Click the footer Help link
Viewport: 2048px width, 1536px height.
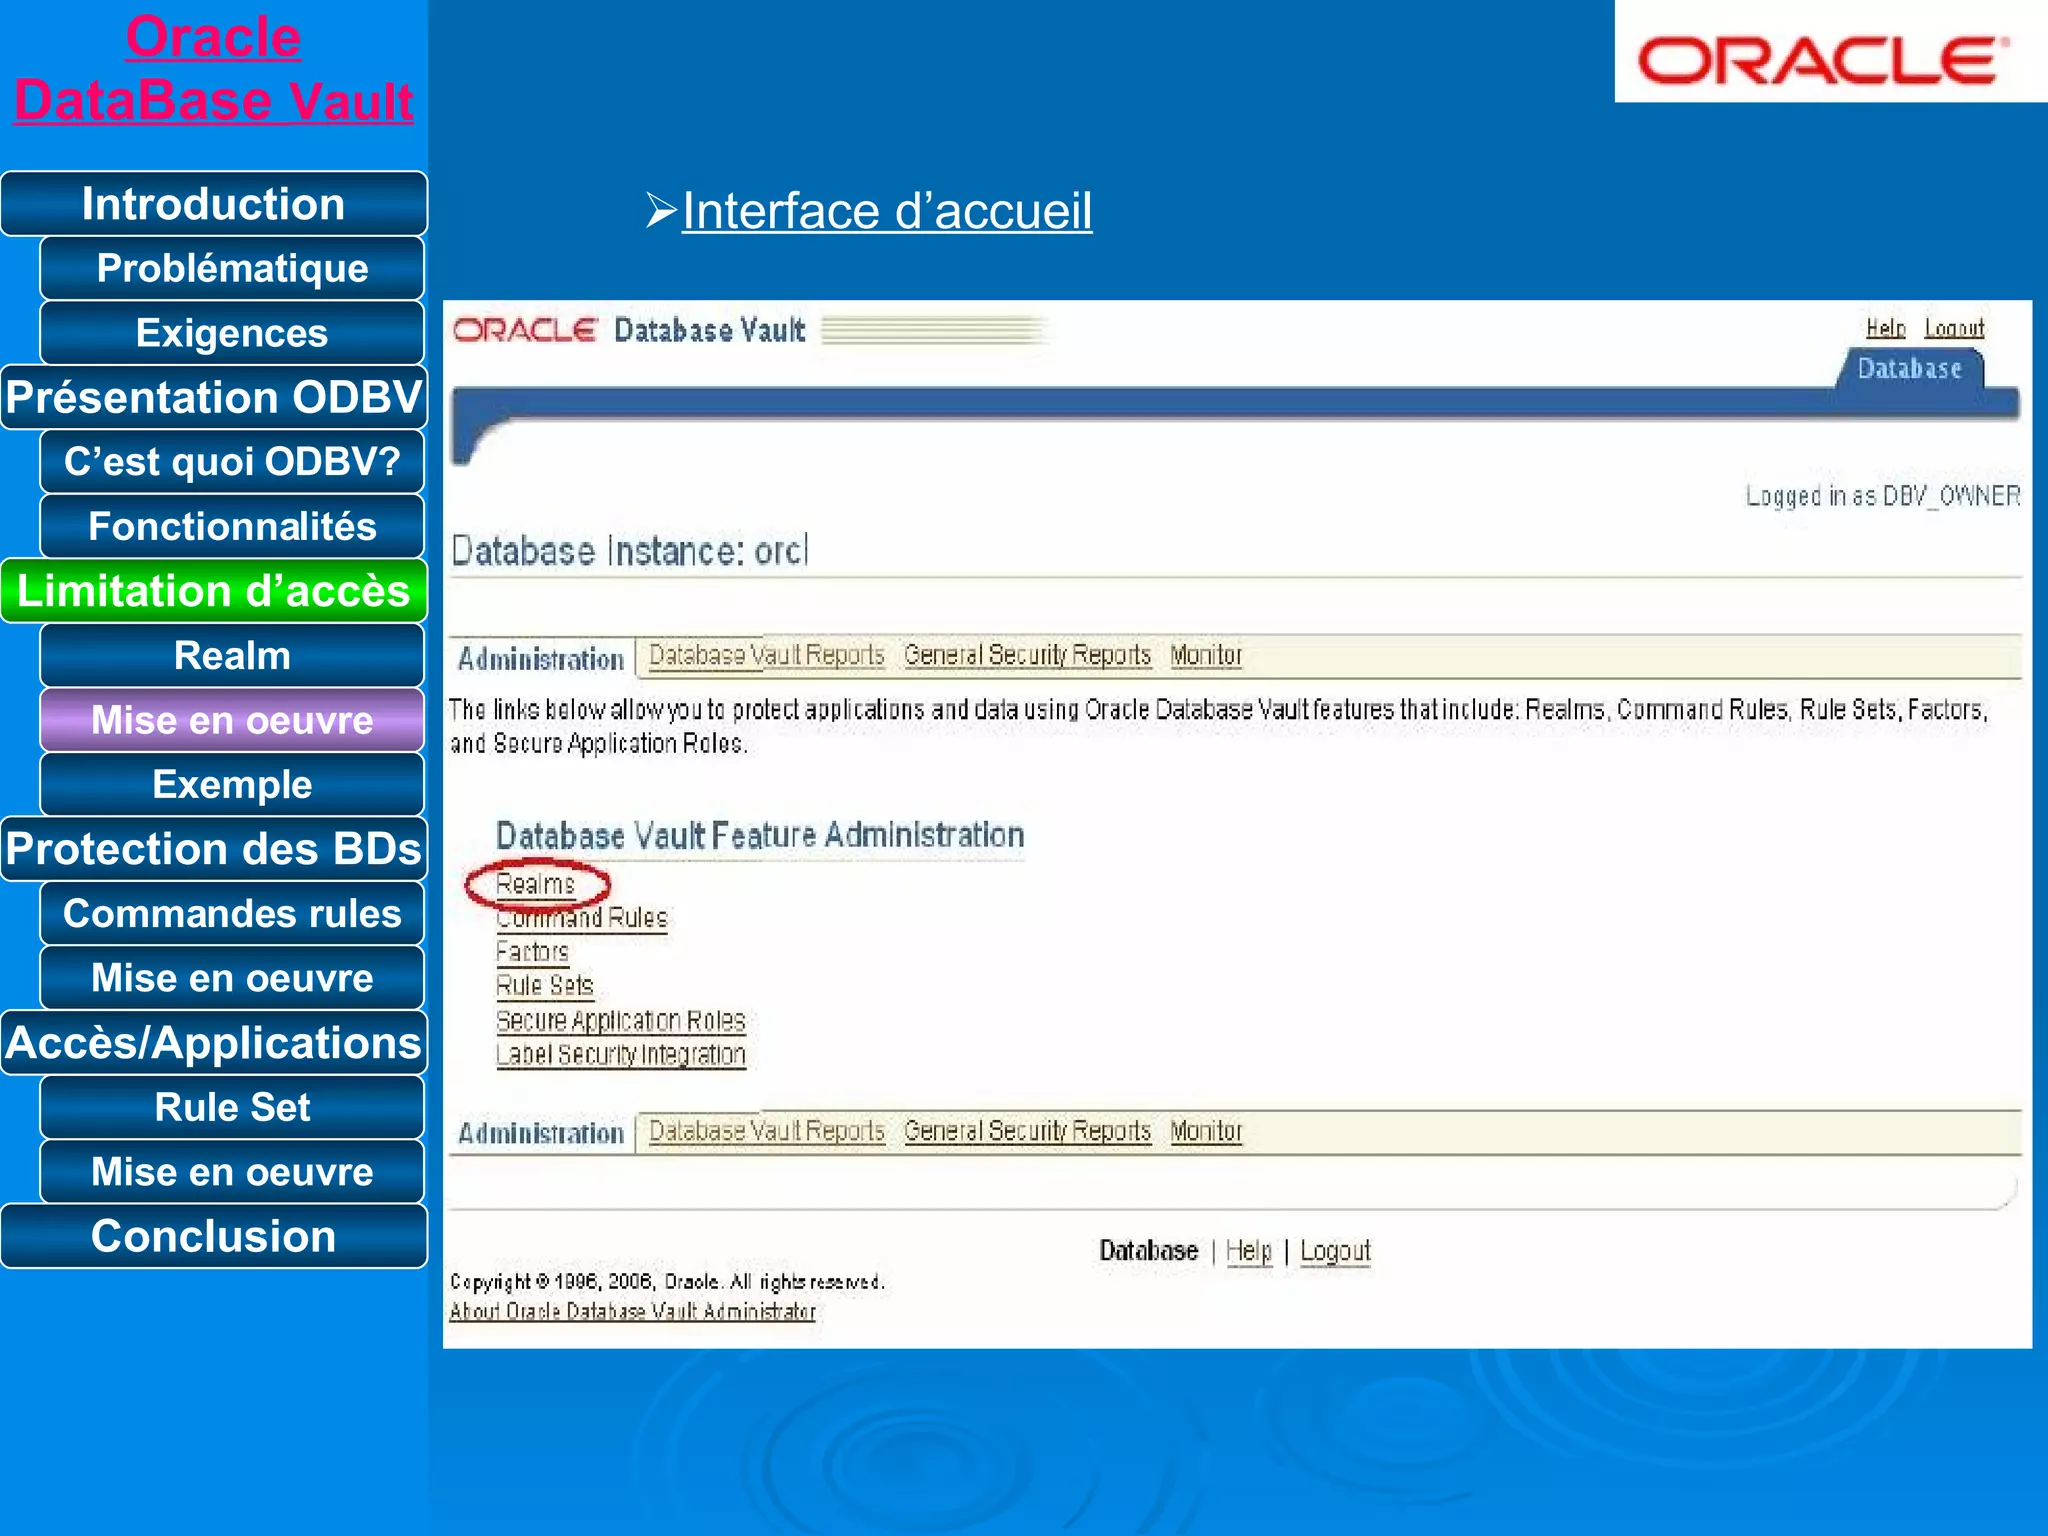click(1249, 1251)
